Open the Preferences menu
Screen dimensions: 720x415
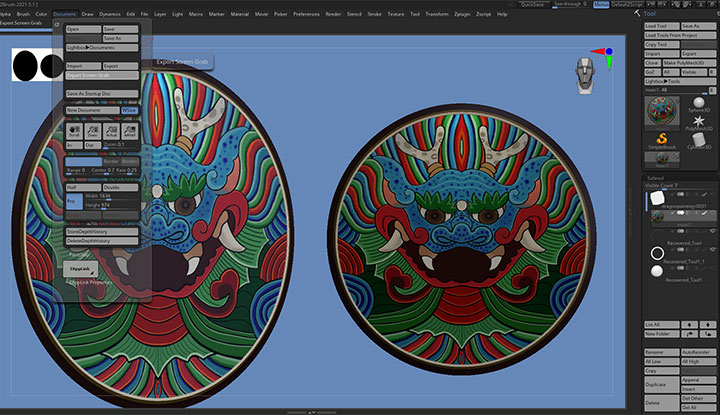pyautogui.click(x=306, y=14)
